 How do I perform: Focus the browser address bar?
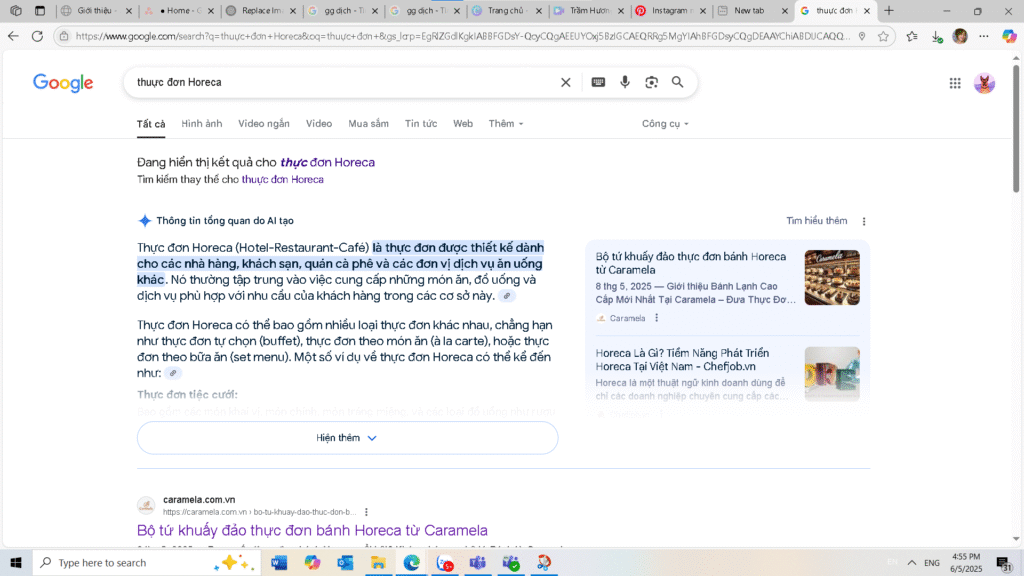point(462,37)
